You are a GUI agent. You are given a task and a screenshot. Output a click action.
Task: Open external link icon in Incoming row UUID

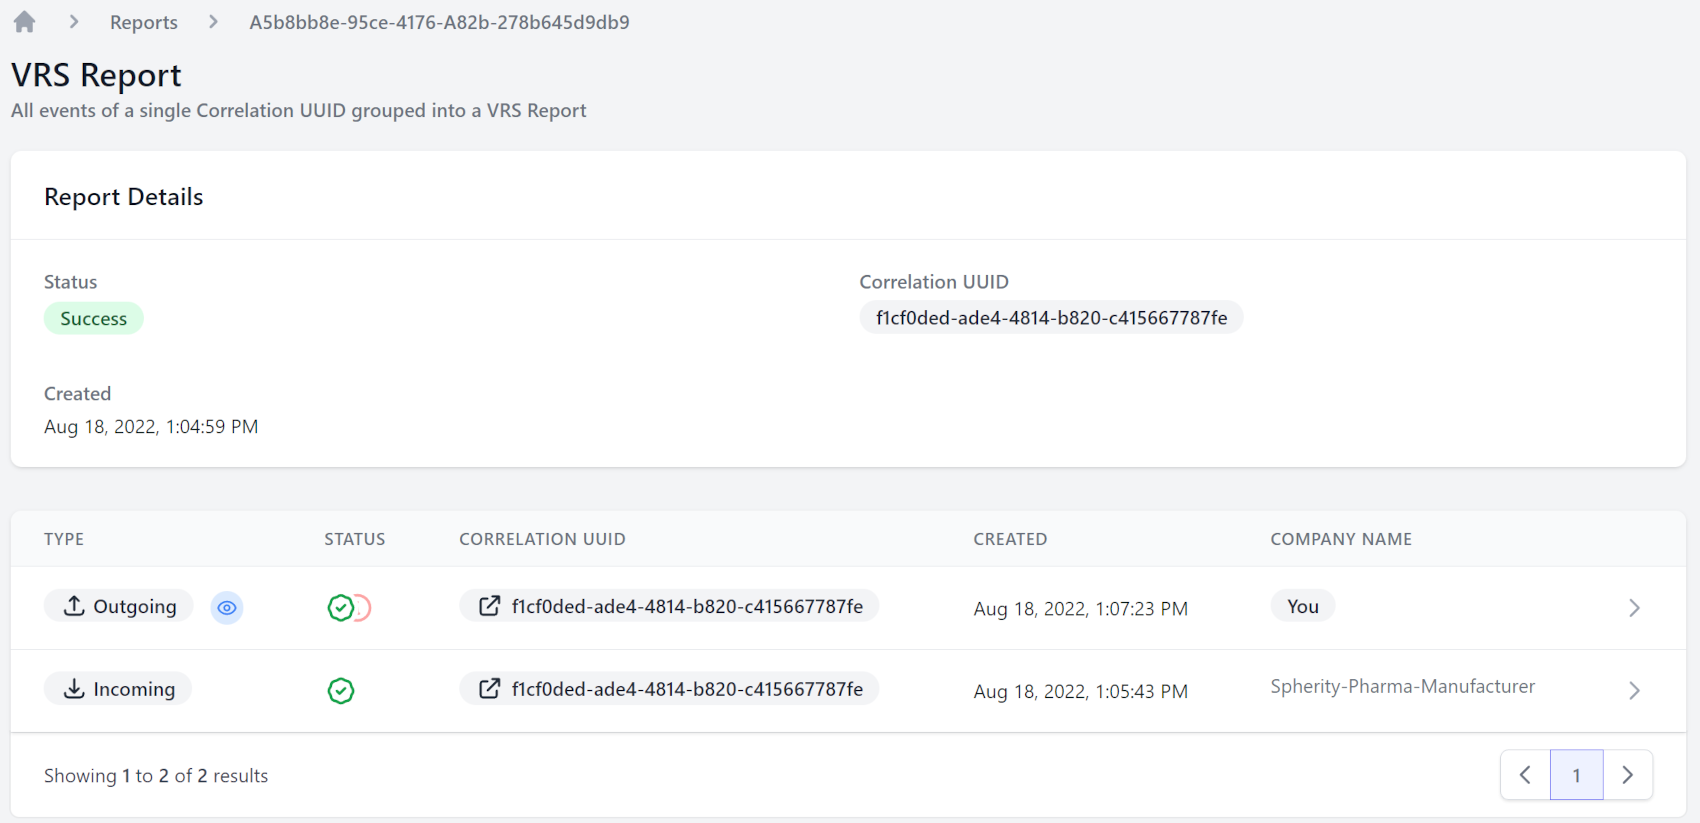(489, 689)
